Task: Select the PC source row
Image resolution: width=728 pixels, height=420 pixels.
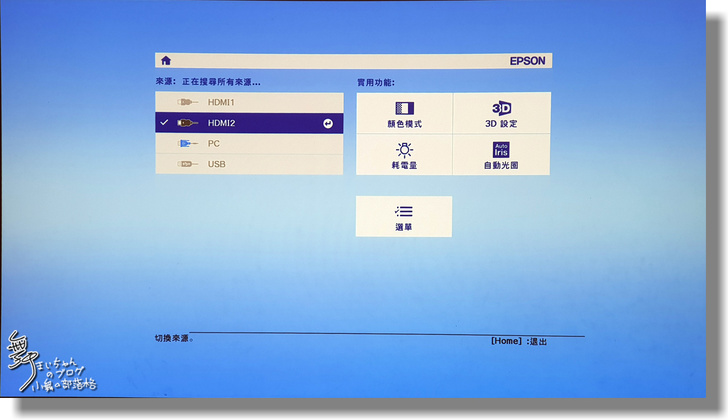Action: tap(249, 143)
